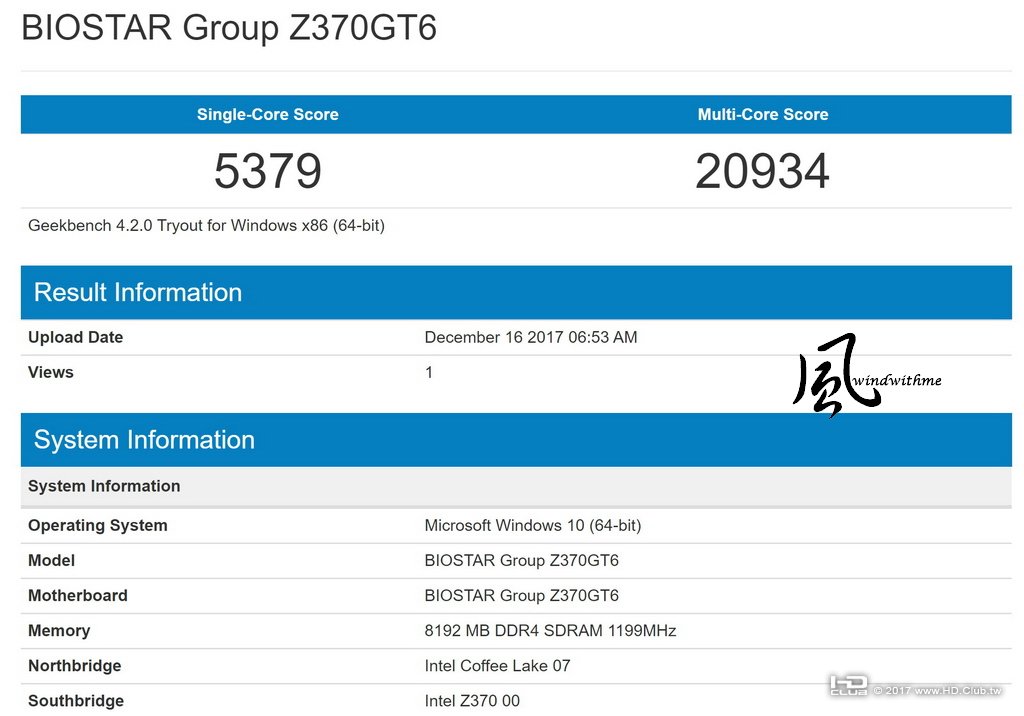Click the gray 'System Information' table subheader

516,487
